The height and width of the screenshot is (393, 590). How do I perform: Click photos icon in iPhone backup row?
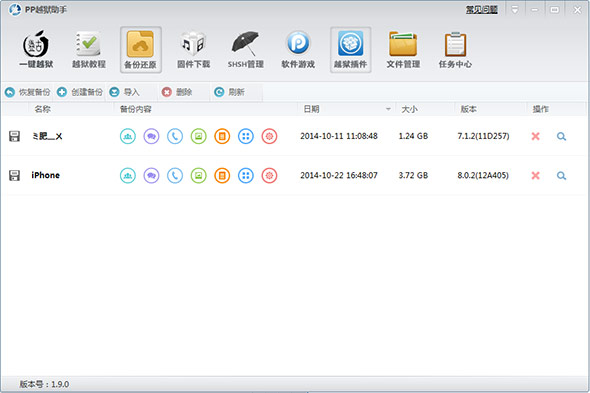(199, 175)
